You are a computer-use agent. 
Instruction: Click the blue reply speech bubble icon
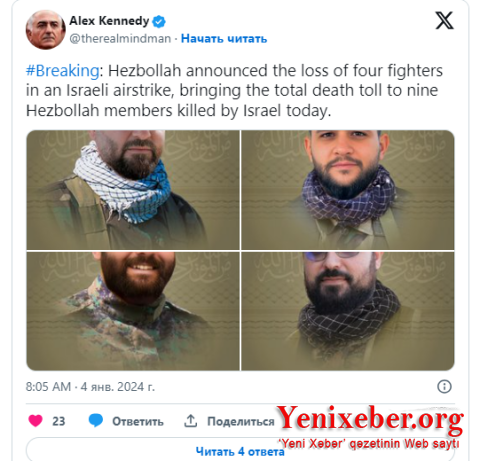click(x=96, y=421)
